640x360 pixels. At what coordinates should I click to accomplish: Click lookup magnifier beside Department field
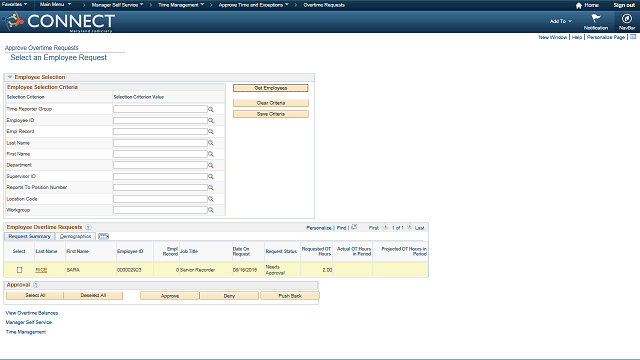coord(211,165)
